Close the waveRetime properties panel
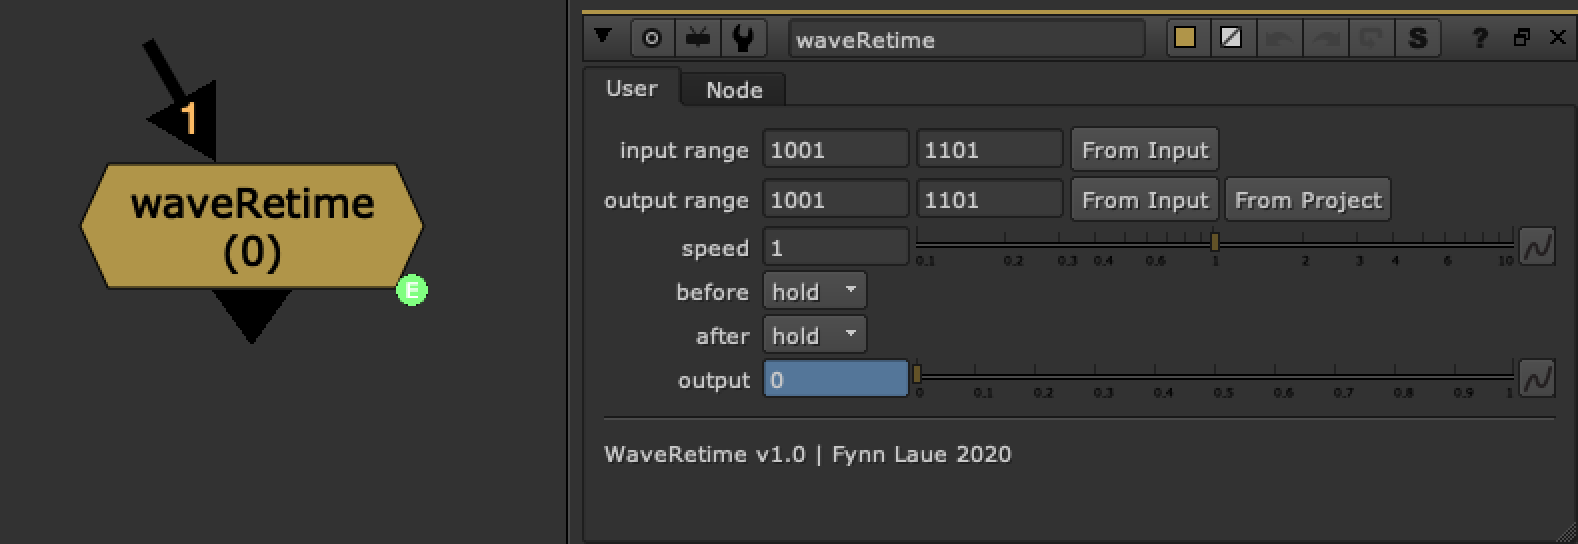 click(x=1557, y=37)
